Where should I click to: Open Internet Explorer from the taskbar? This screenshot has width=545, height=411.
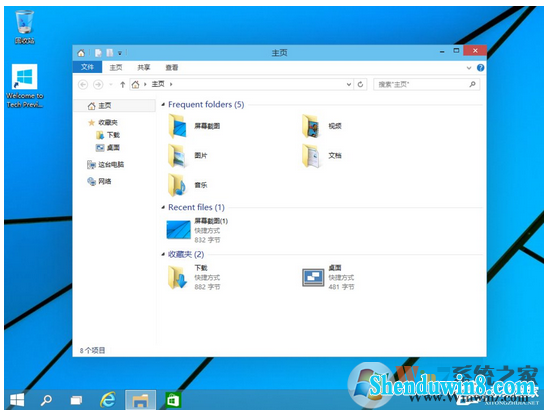pos(108,400)
